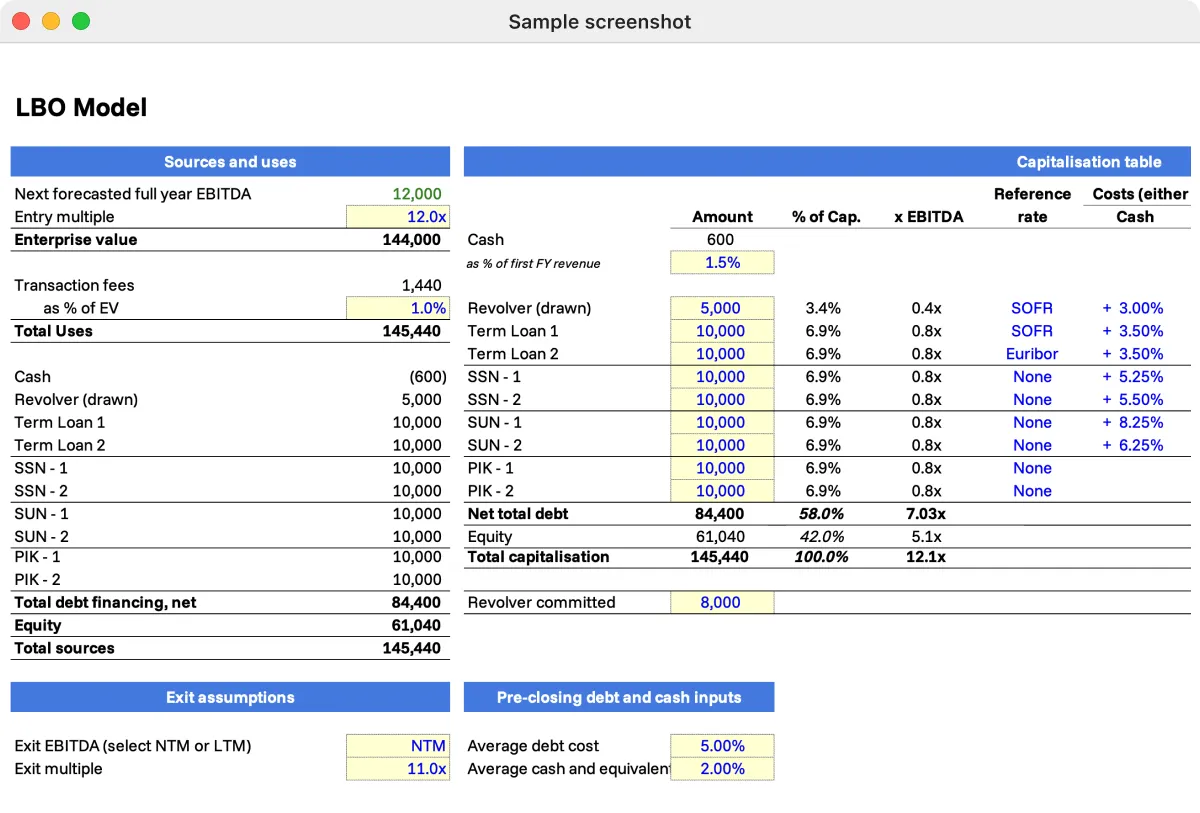
Task: Select the Net total debt row value
Action: click(x=722, y=513)
